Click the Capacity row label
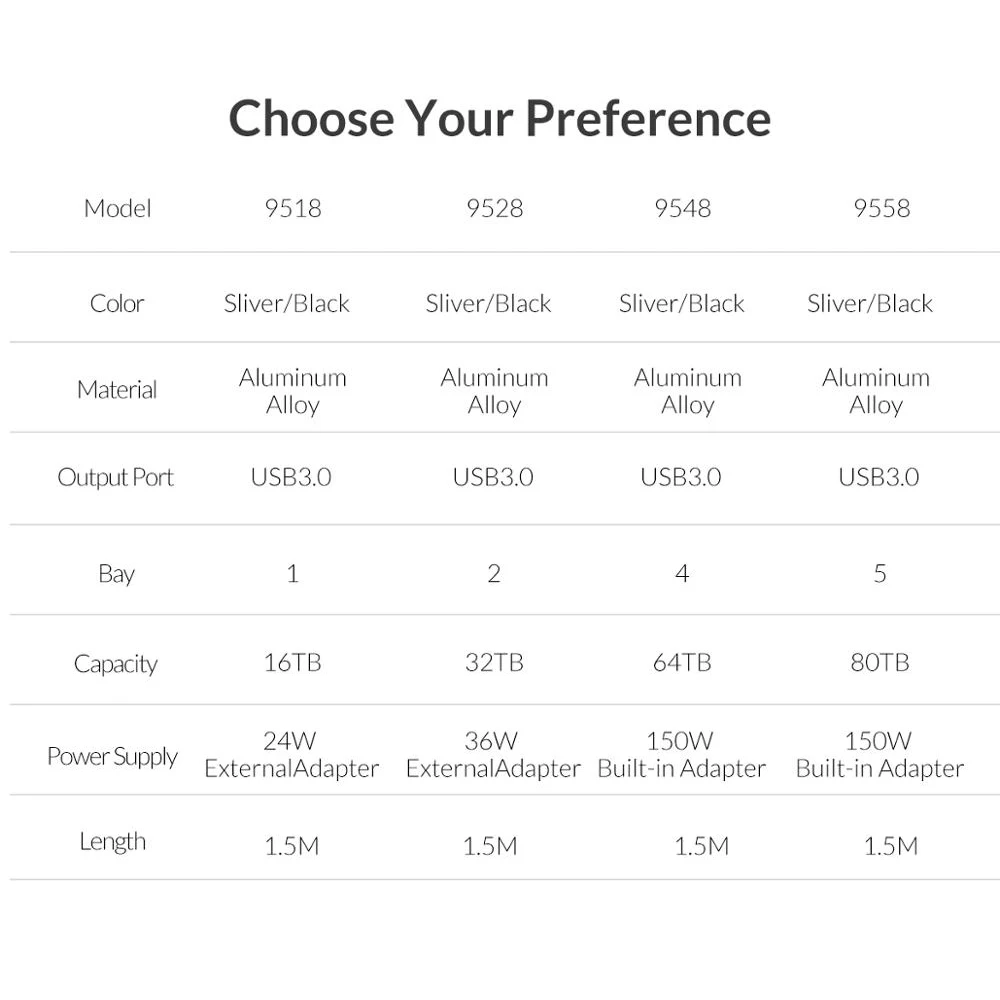Screen dimensions: 1000x1000 (116, 664)
